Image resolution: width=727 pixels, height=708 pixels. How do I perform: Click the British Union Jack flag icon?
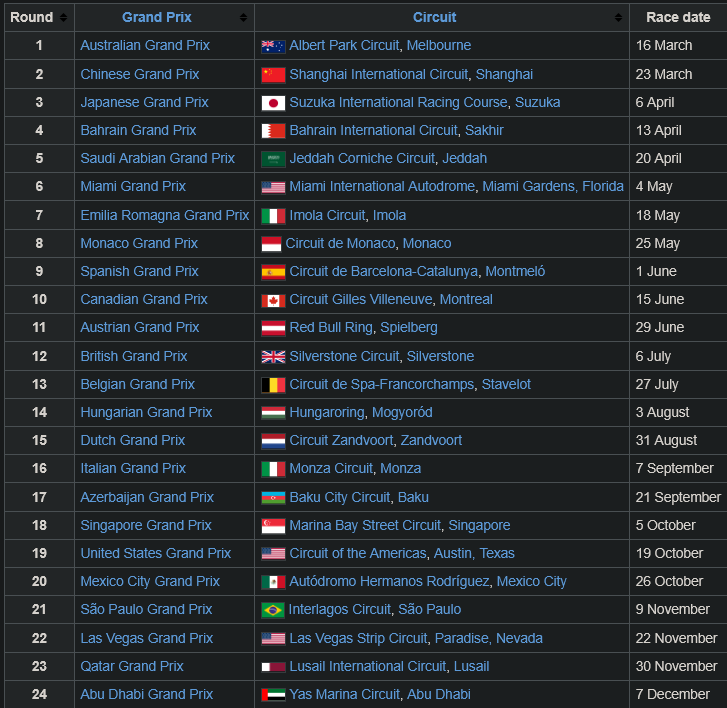pos(273,357)
